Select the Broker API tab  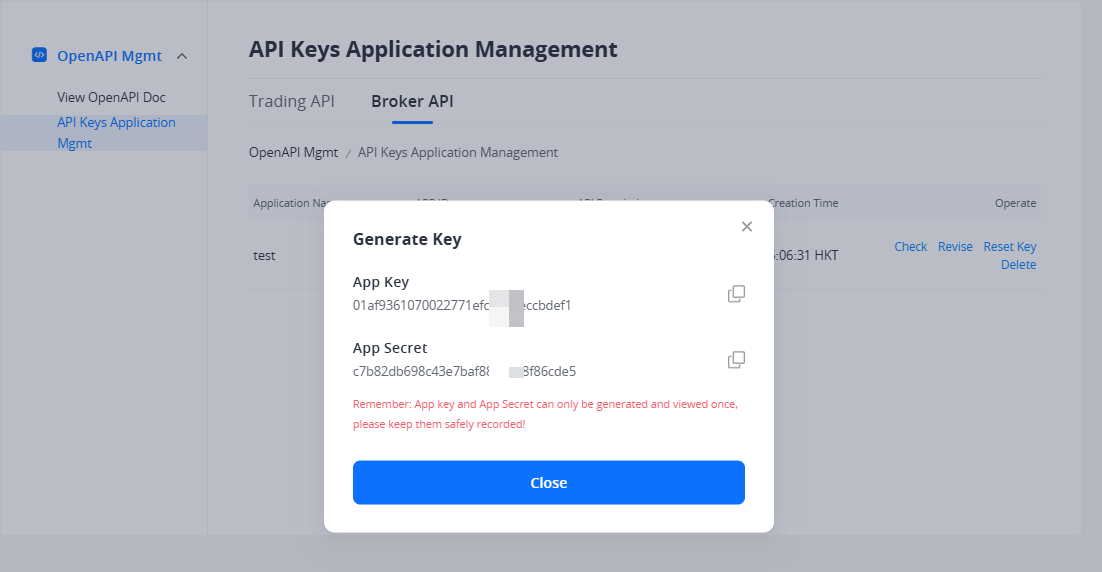tap(412, 101)
